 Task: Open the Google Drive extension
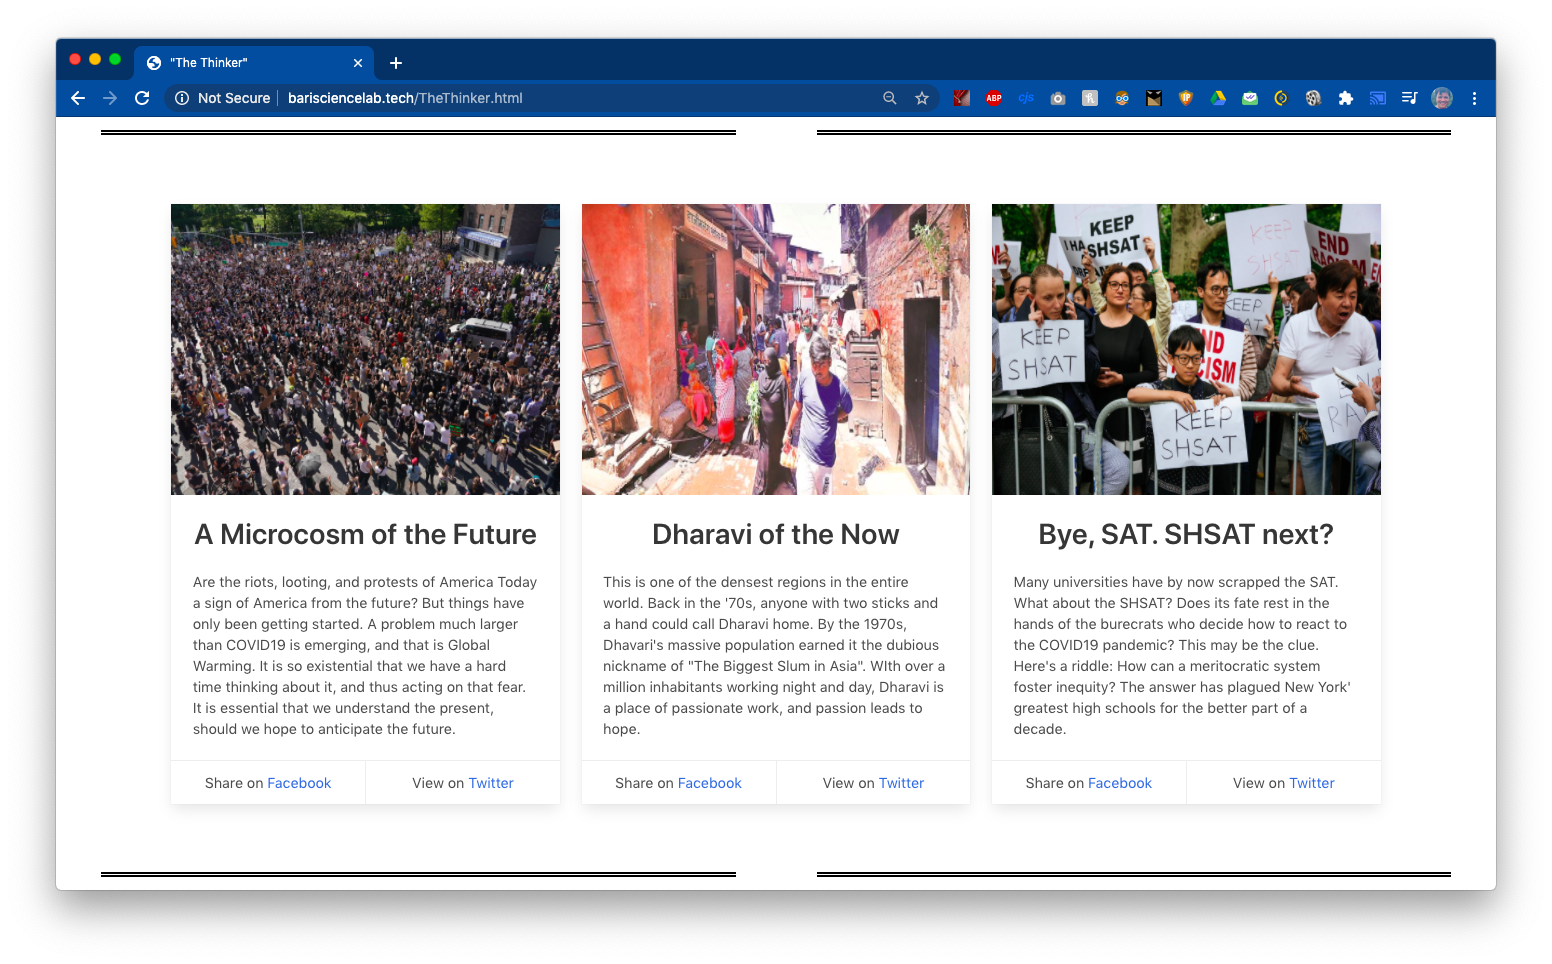coord(1218,98)
